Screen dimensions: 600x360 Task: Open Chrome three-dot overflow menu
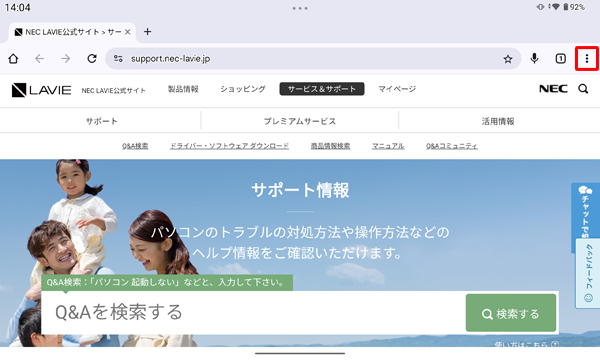pos(587,59)
